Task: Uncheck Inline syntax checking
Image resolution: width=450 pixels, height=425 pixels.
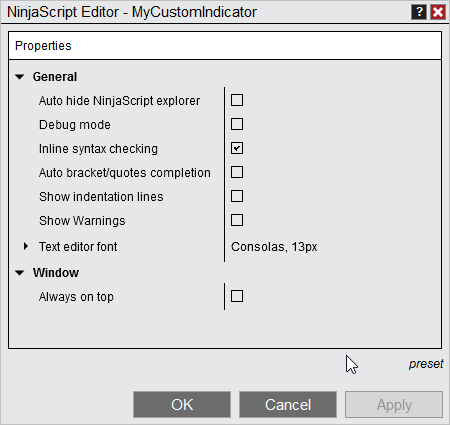Action: (237, 148)
